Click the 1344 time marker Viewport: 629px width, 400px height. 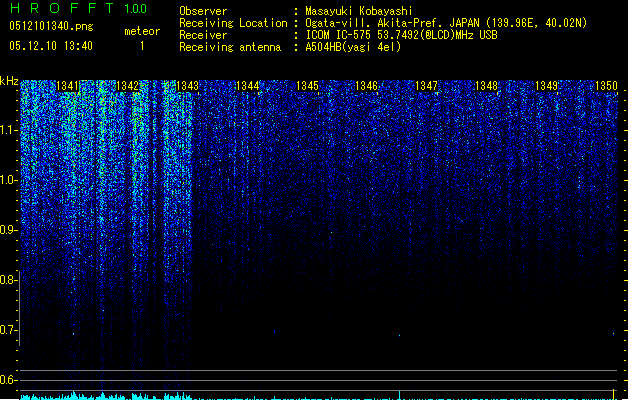248,86
